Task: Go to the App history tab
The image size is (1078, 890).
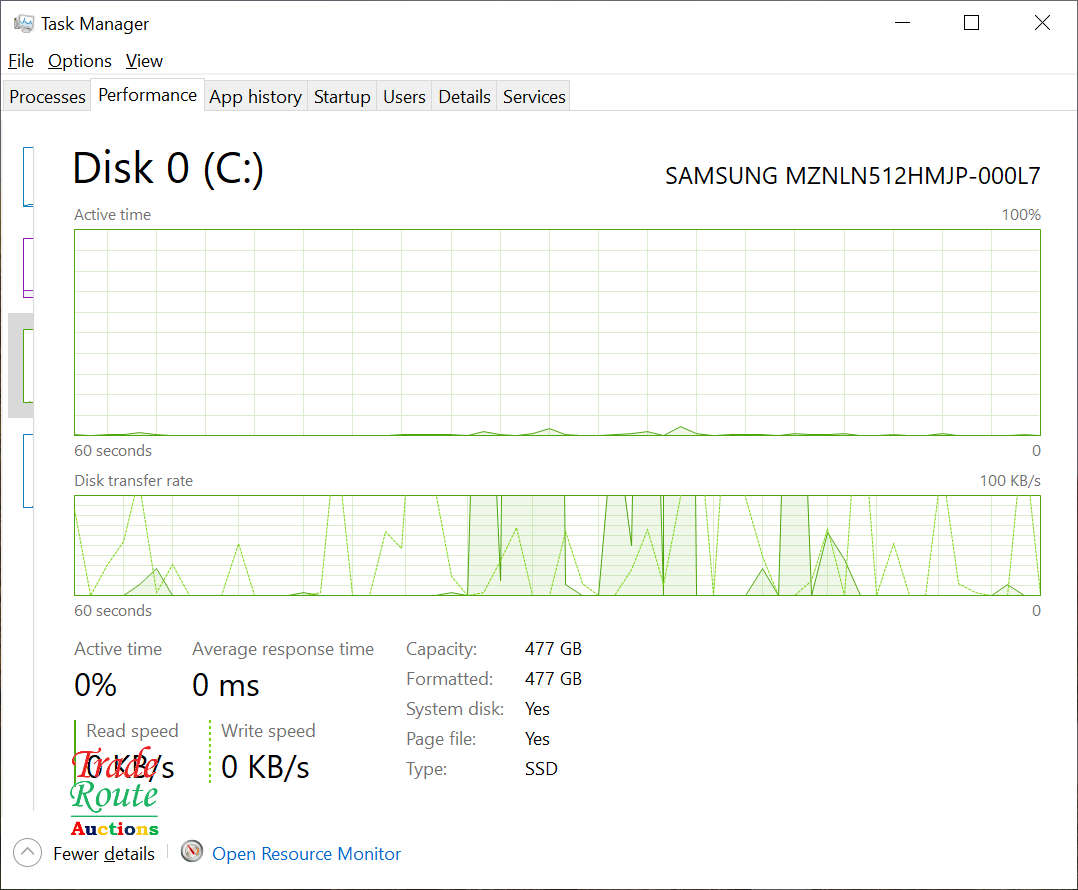Action: (x=255, y=97)
